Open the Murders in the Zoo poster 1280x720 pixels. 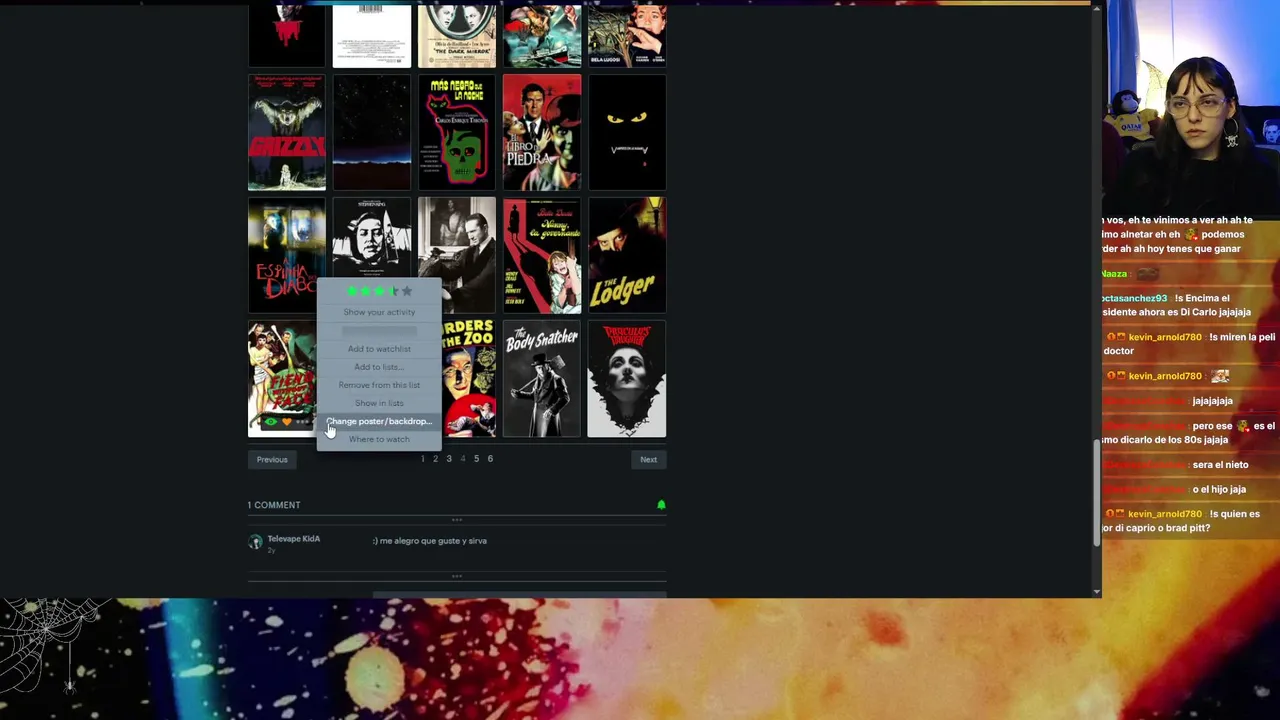(x=469, y=379)
